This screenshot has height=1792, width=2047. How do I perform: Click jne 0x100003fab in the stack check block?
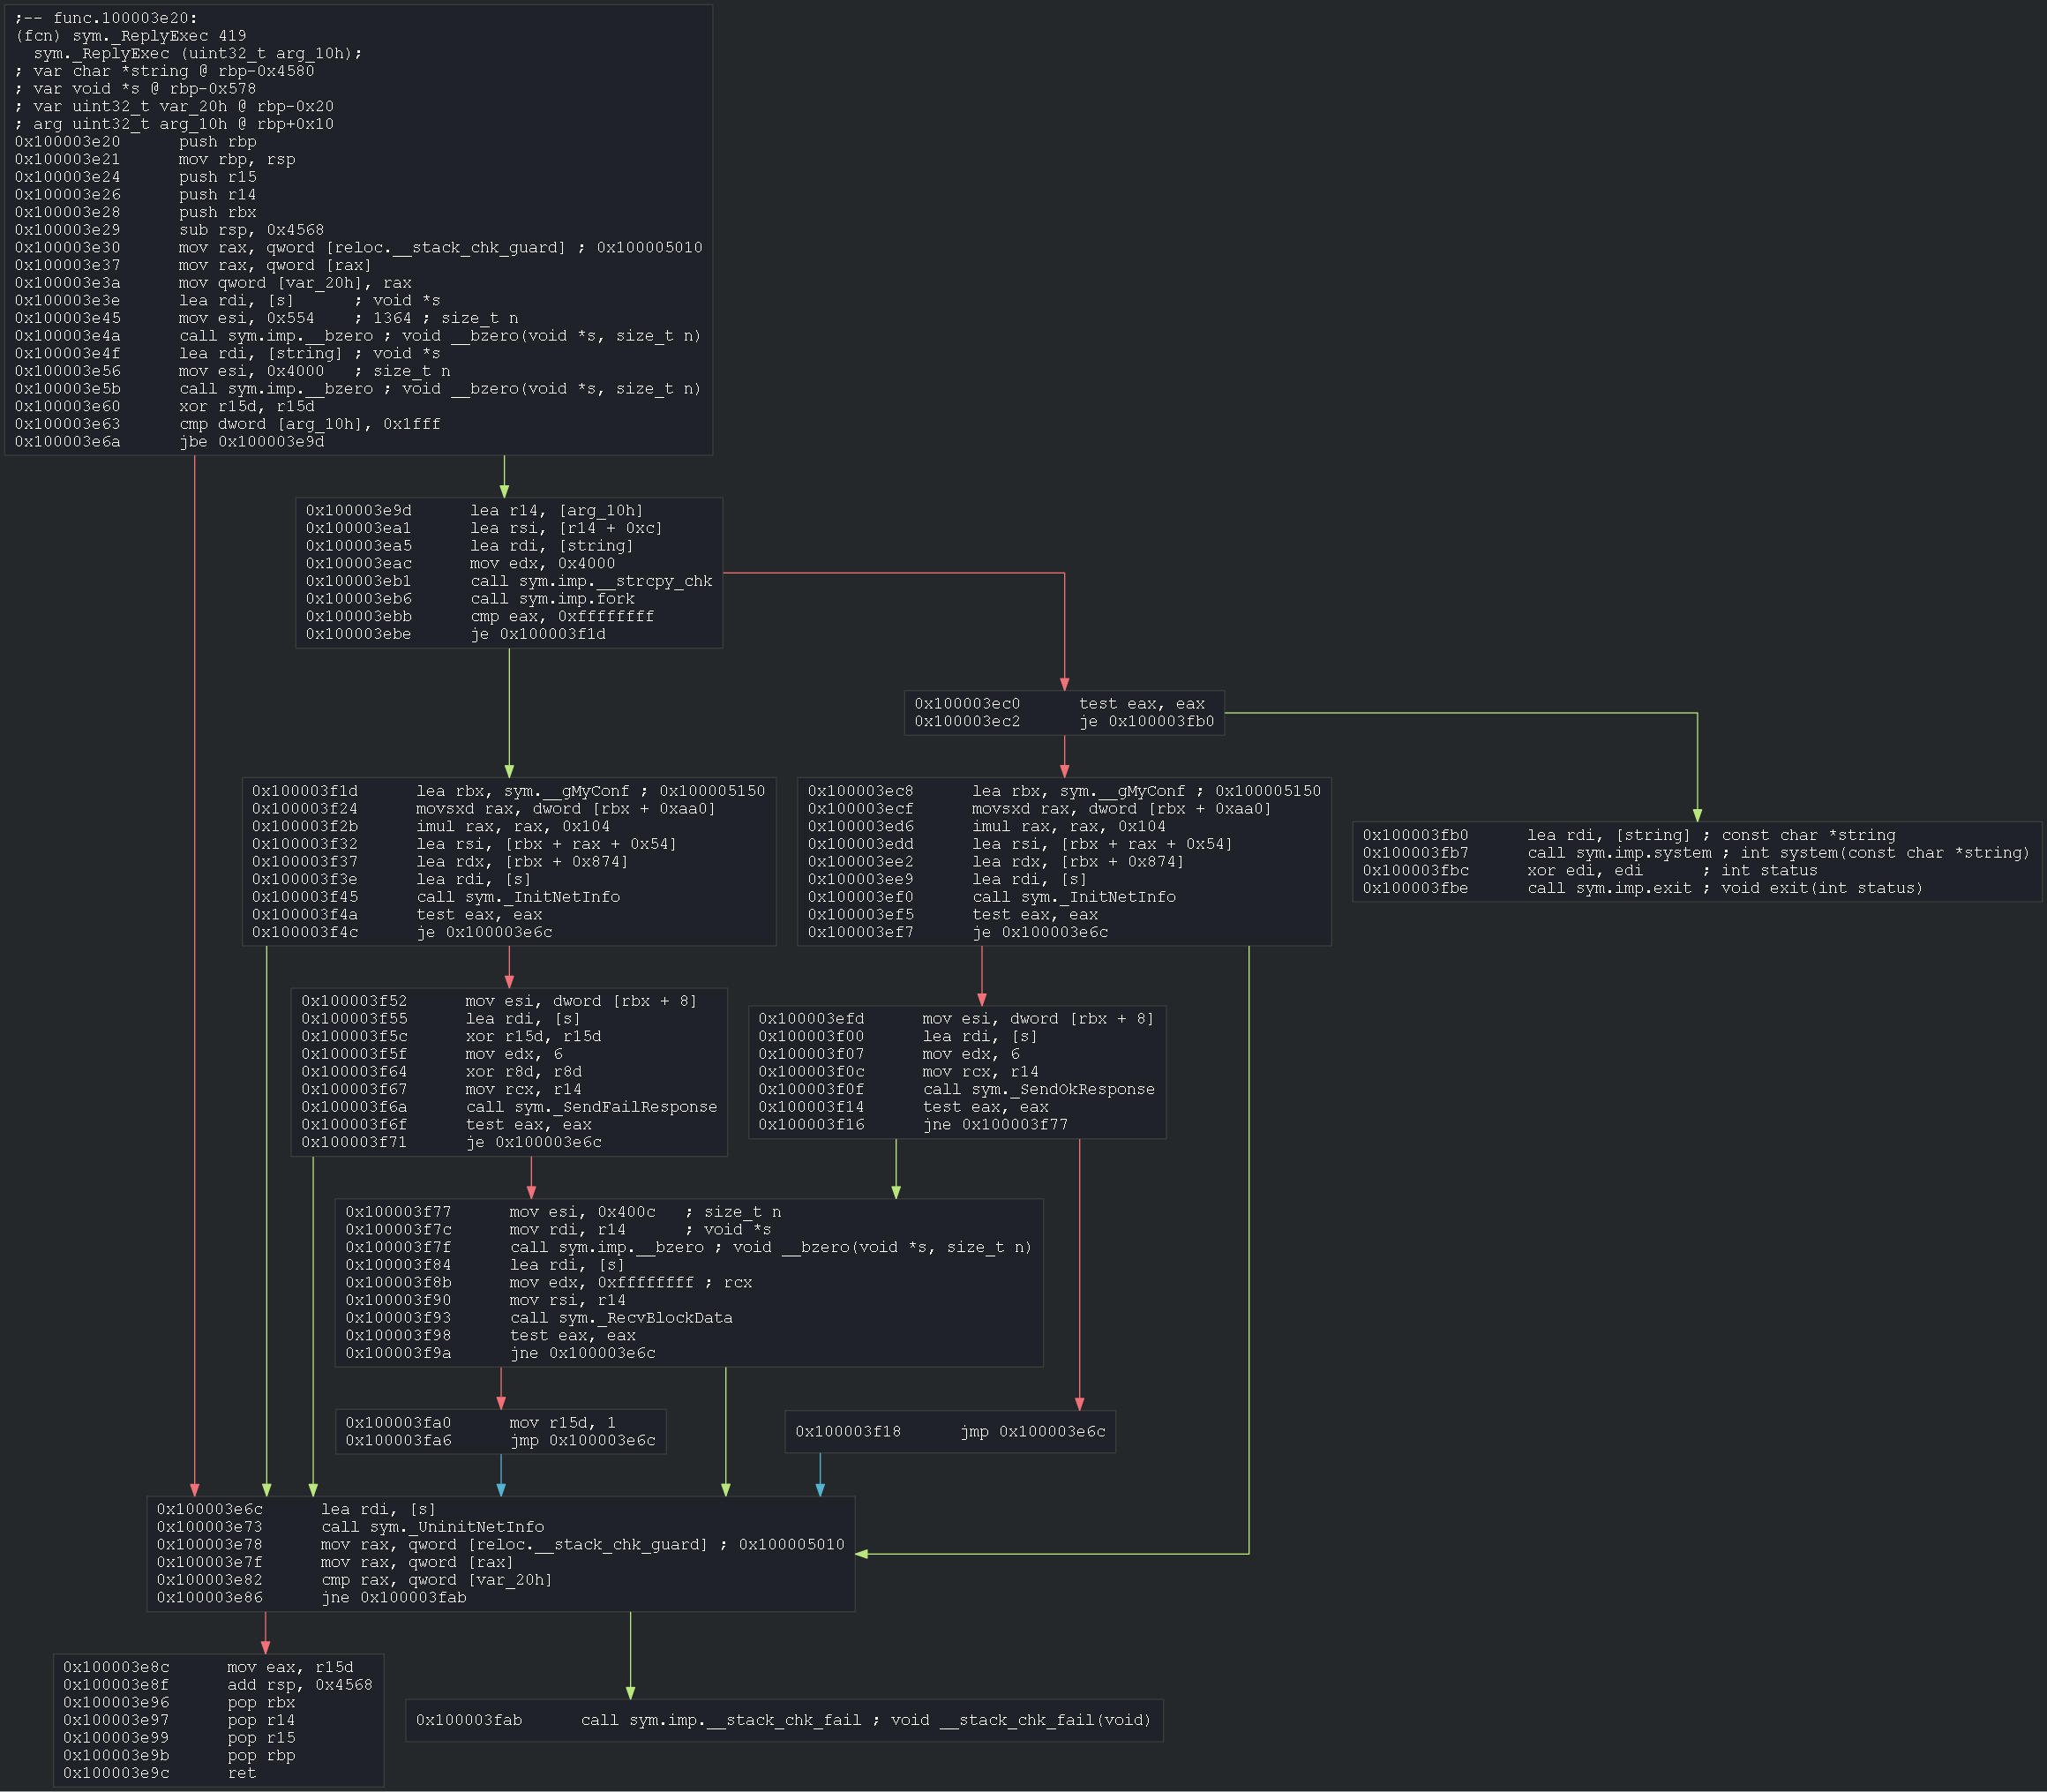pyautogui.click(x=393, y=1597)
